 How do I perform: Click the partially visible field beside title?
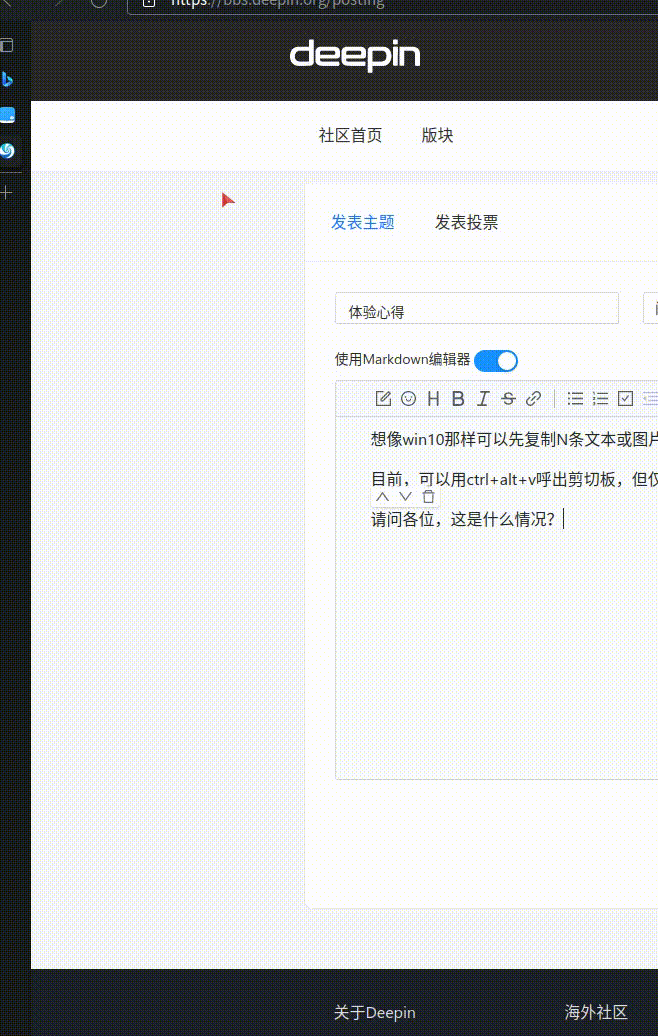(651, 309)
